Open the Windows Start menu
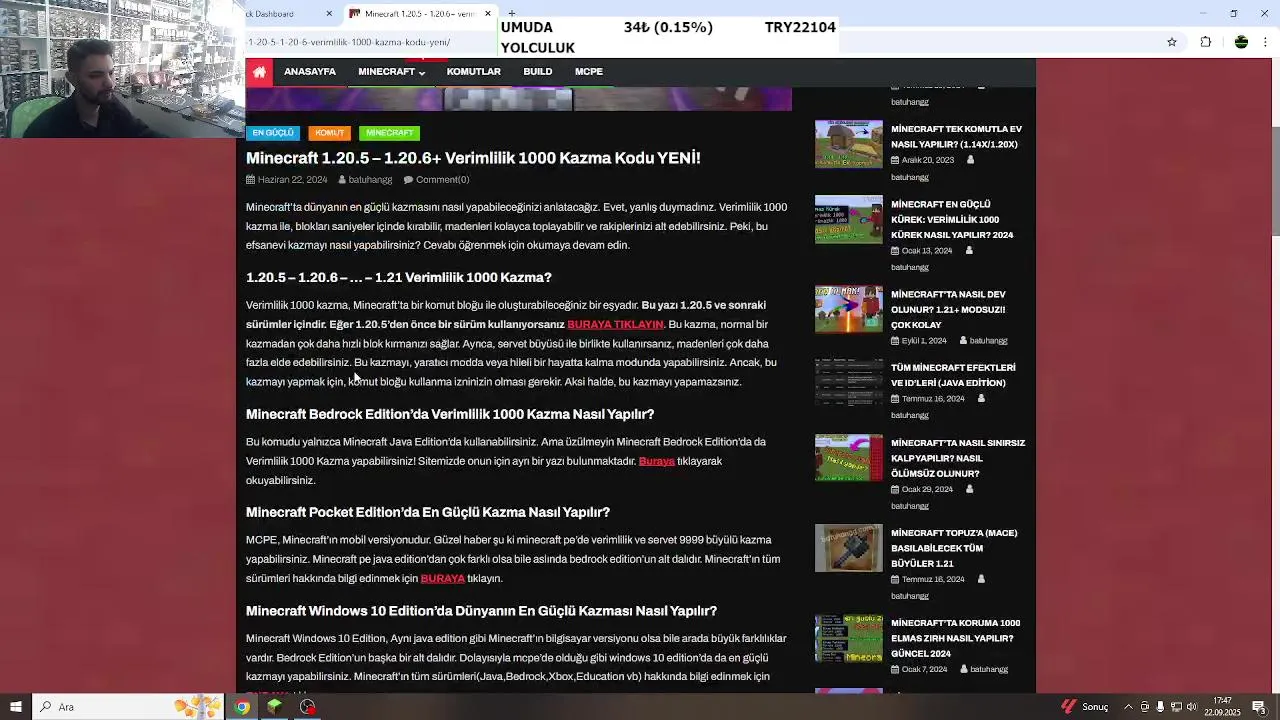Image resolution: width=1280 pixels, height=720 pixels. click(16, 707)
